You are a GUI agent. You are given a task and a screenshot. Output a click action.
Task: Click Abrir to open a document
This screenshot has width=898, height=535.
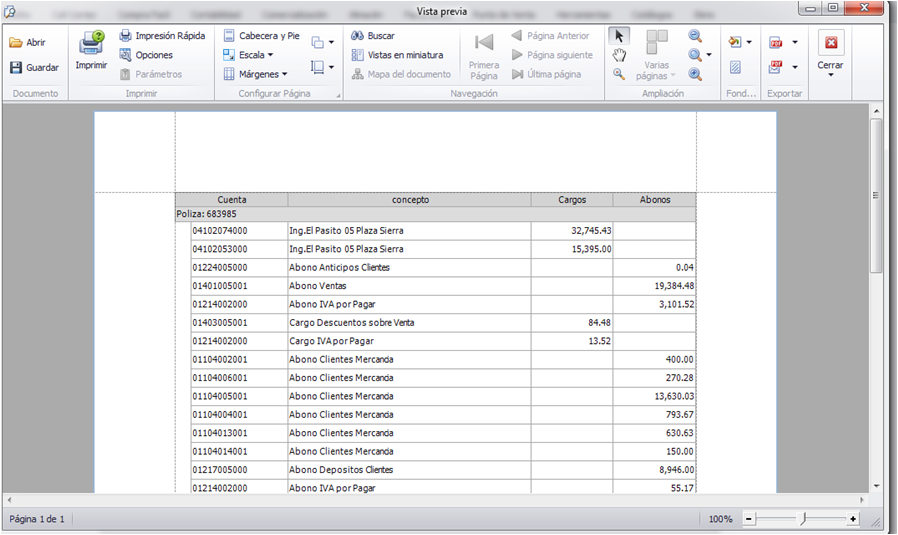(x=27, y=42)
